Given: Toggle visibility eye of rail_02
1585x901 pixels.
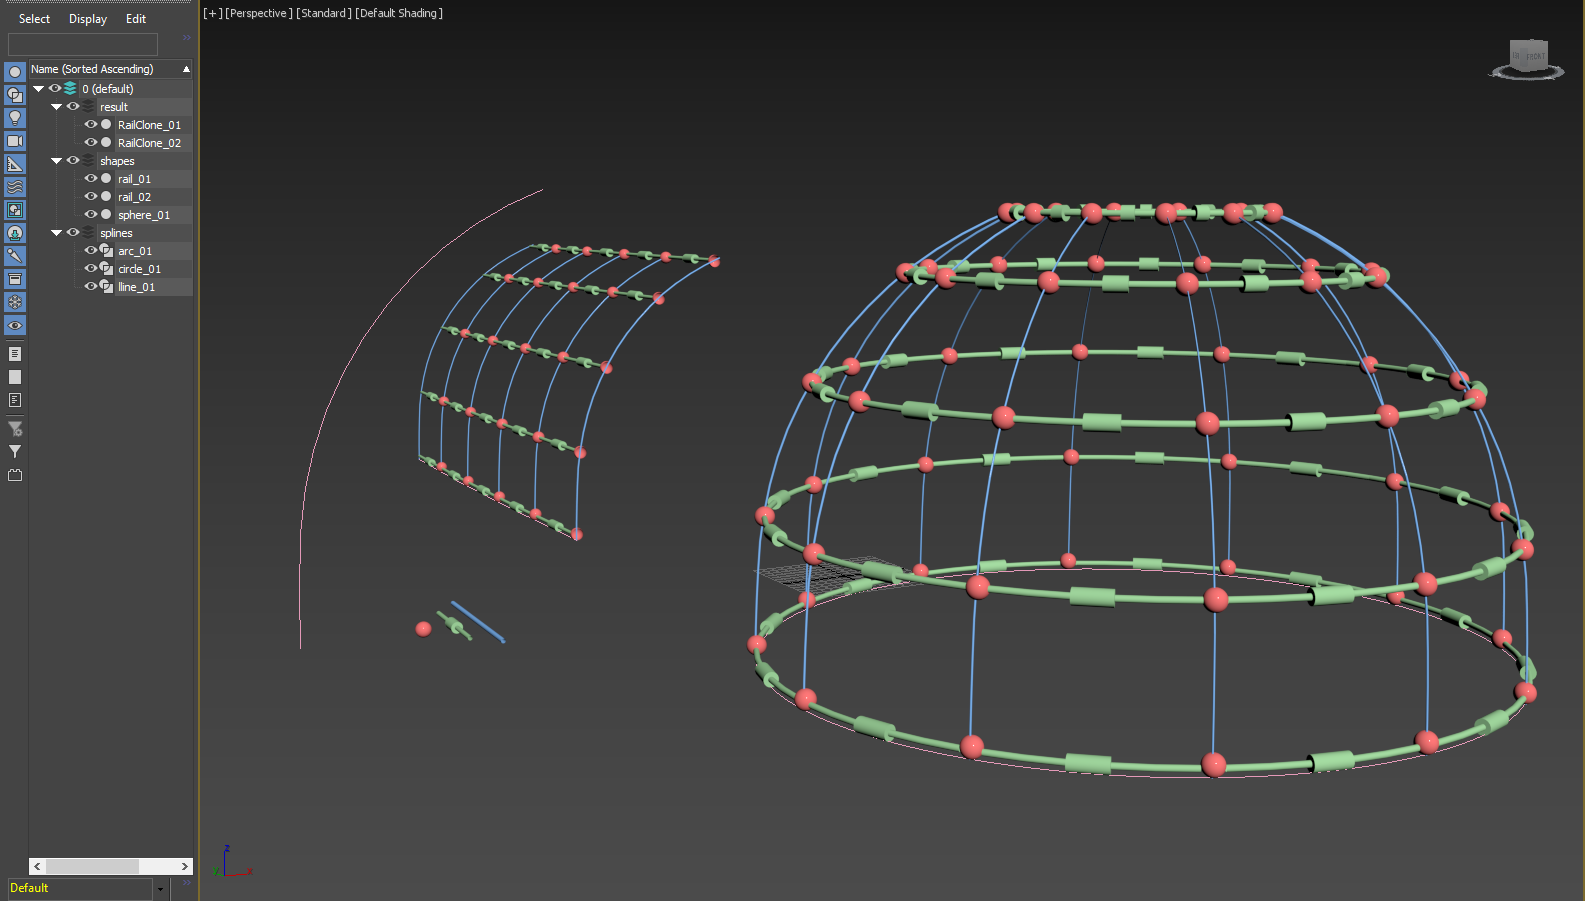Looking at the screenshot, I should (x=91, y=197).
